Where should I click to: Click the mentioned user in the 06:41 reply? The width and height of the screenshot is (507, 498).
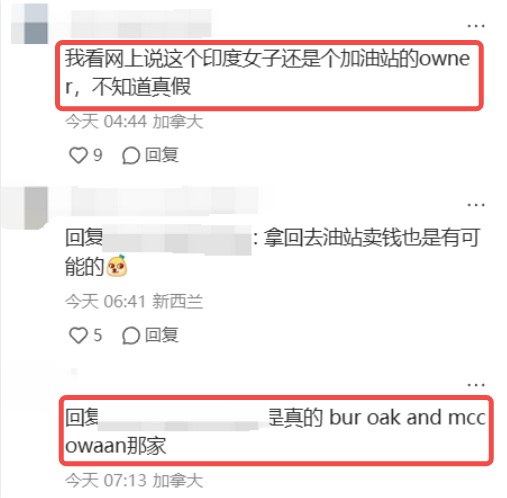point(177,239)
